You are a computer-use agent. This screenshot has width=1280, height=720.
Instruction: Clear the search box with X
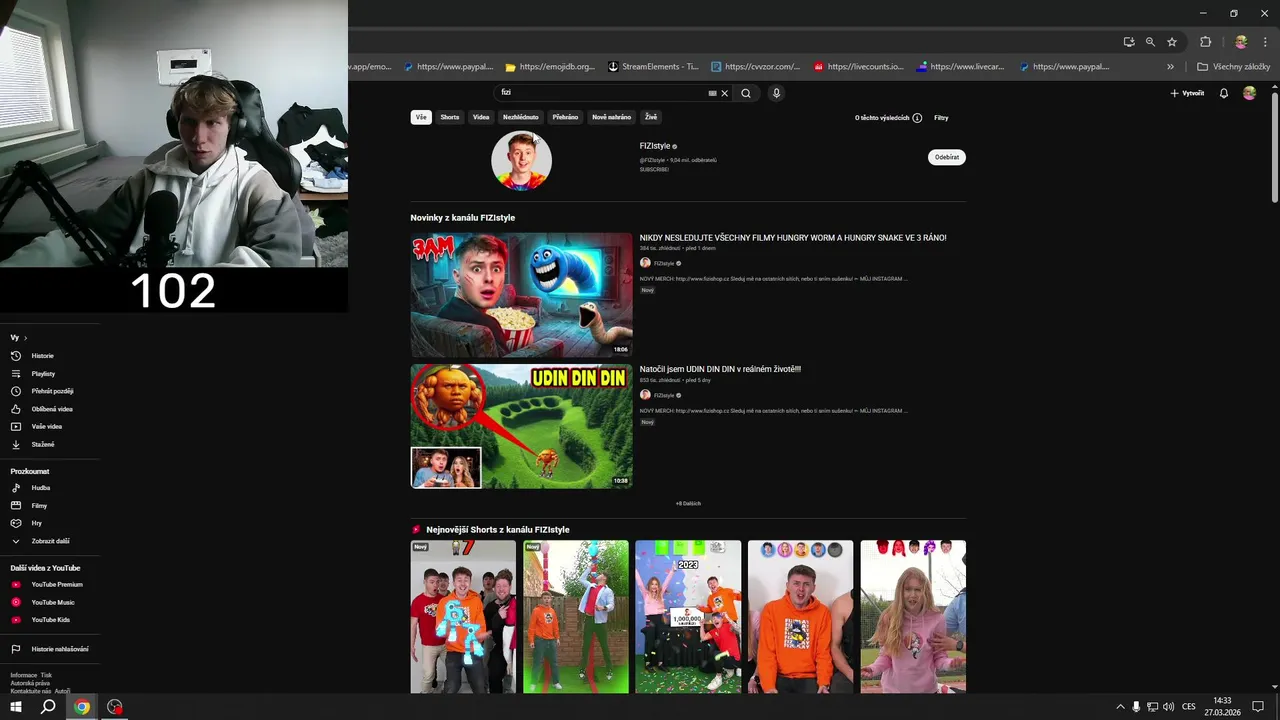pyautogui.click(x=725, y=93)
